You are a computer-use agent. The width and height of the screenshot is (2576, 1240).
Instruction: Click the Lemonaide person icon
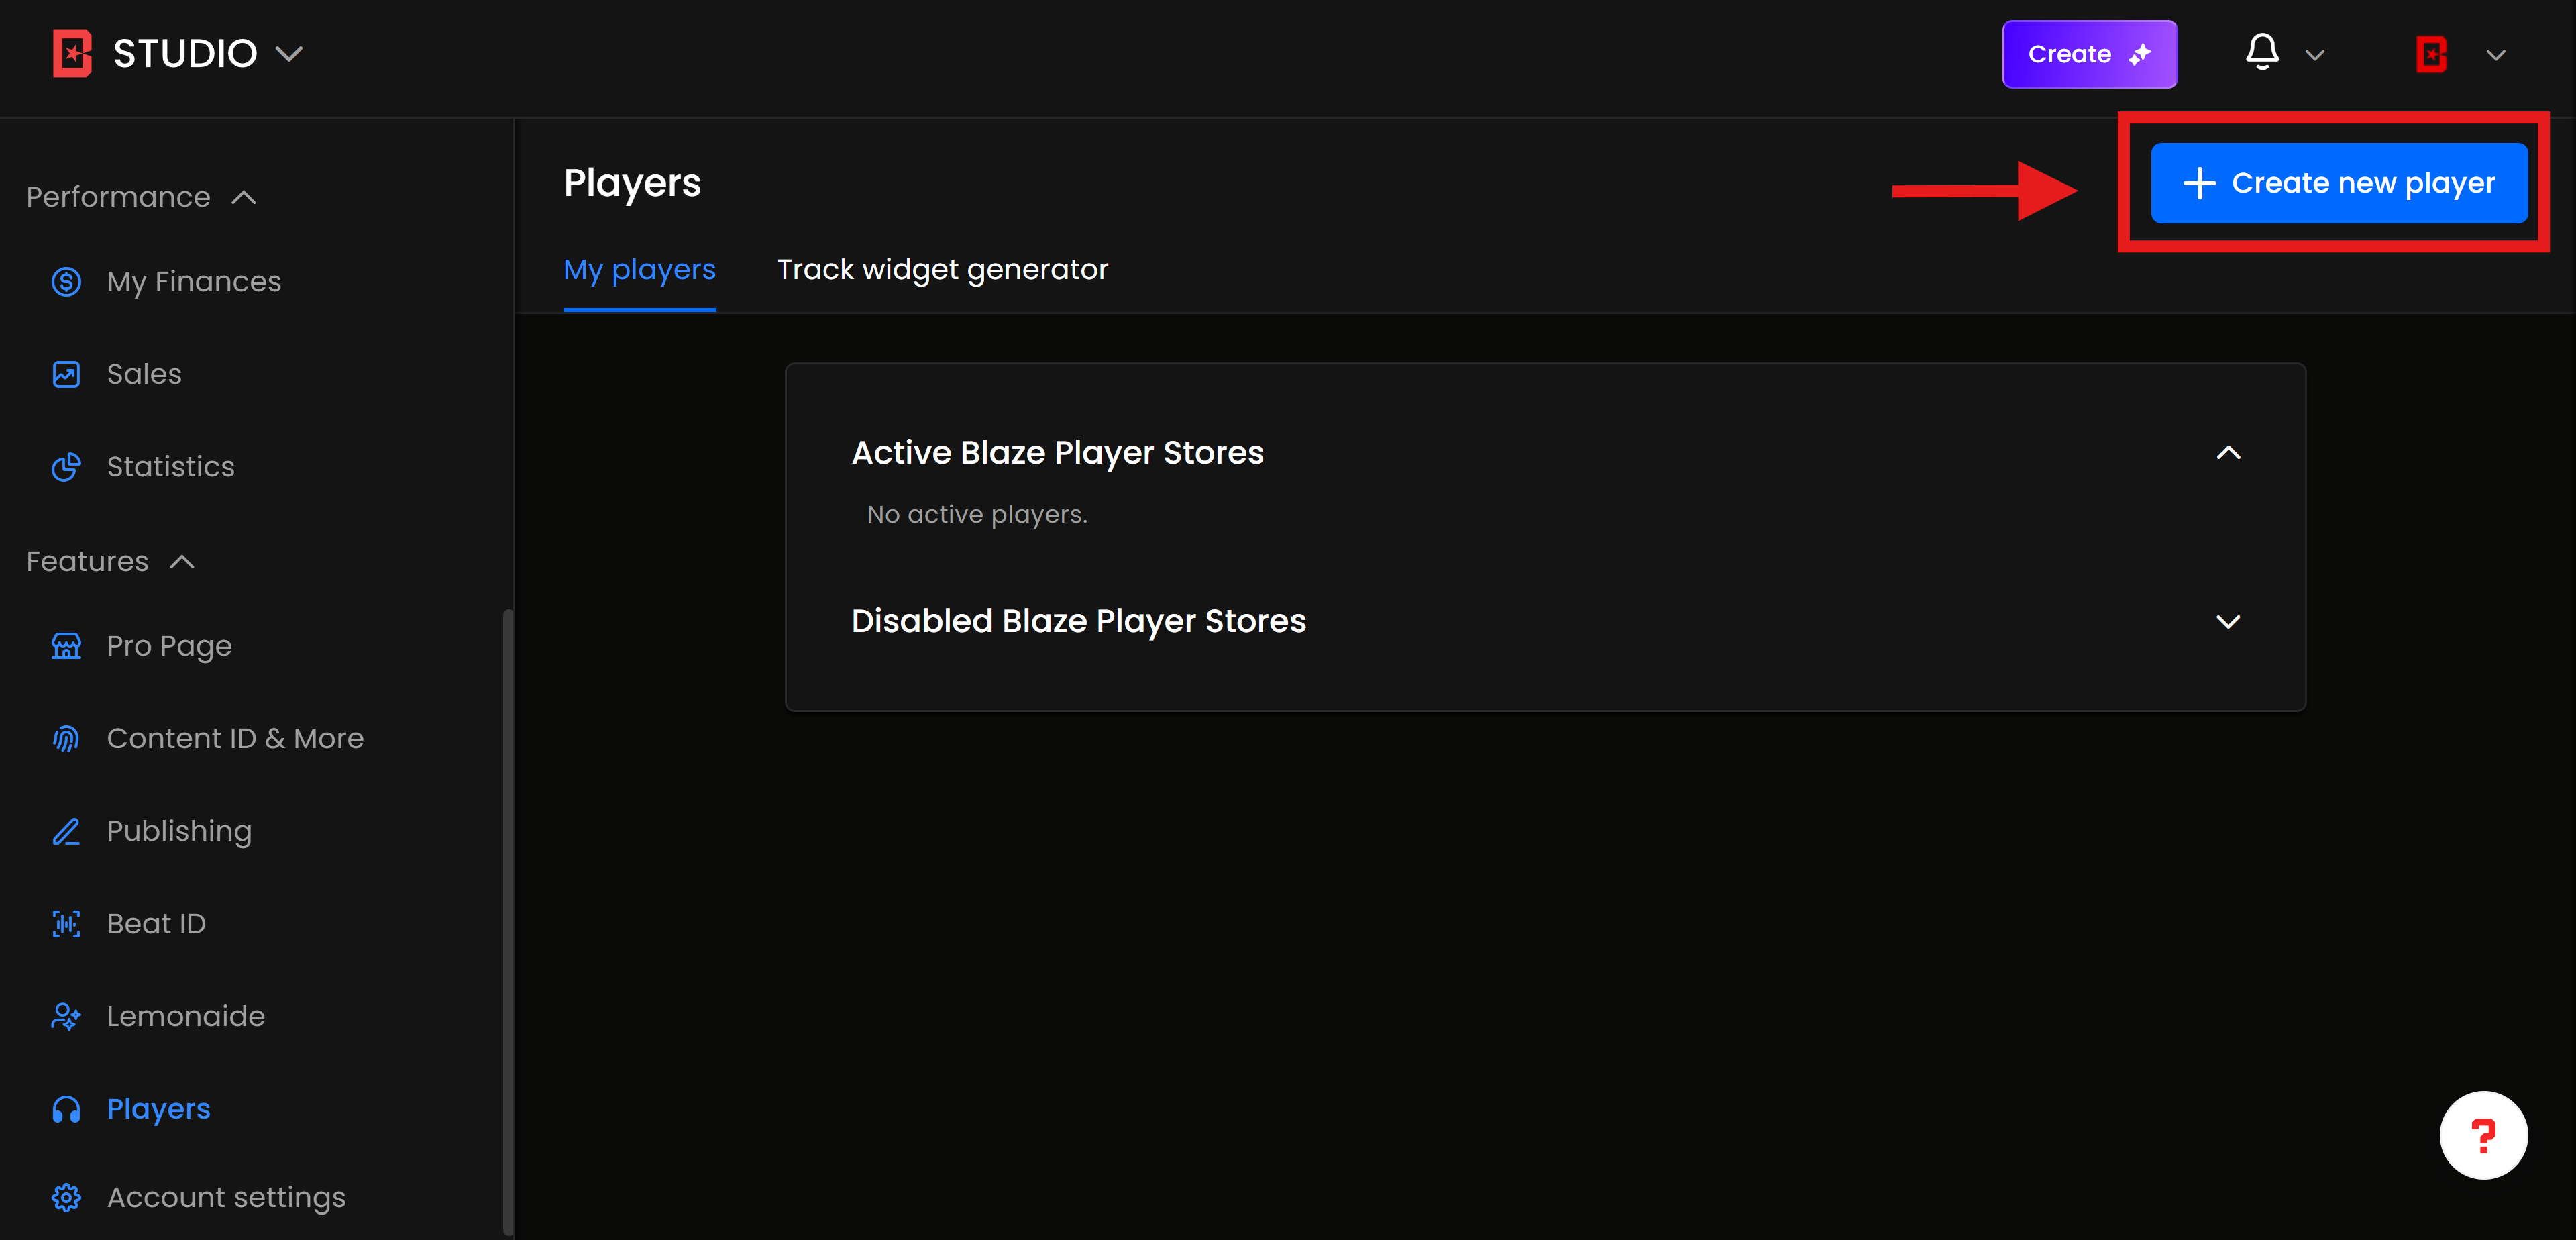click(66, 1016)
